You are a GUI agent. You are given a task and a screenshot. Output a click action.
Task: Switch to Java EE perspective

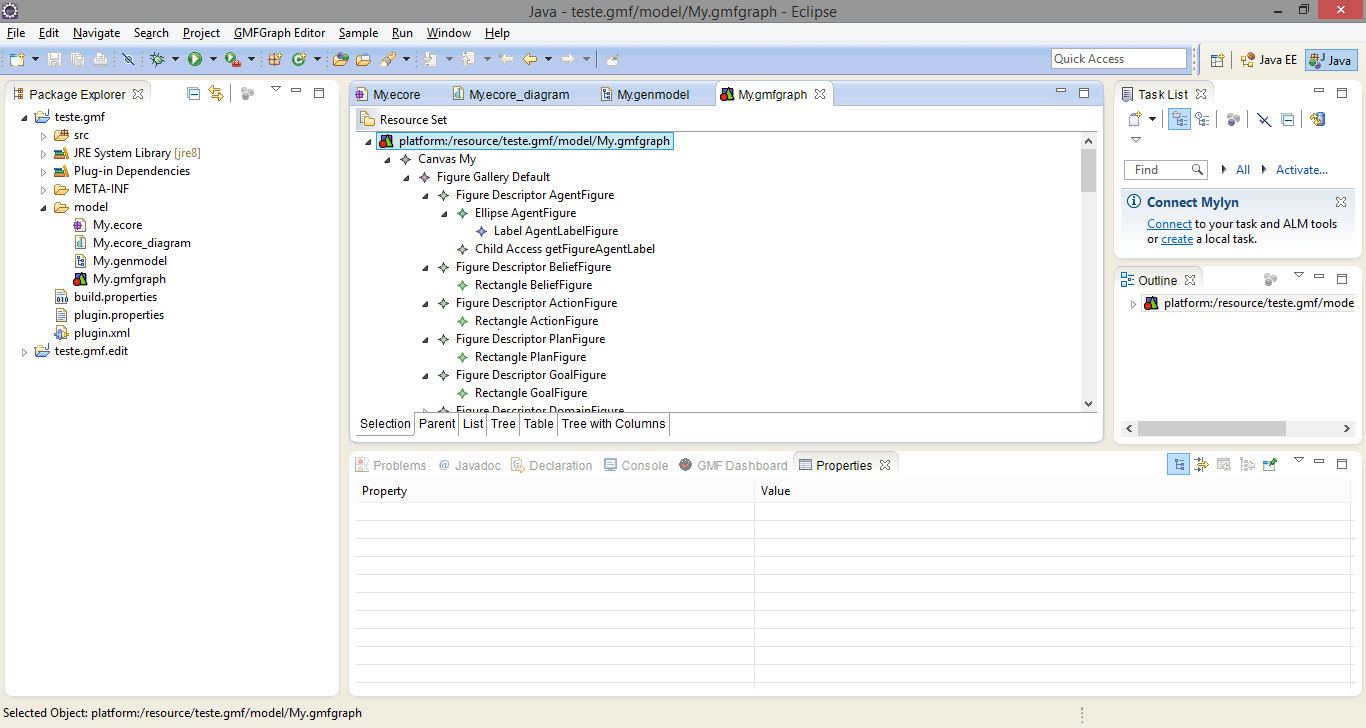(1268, 60)
